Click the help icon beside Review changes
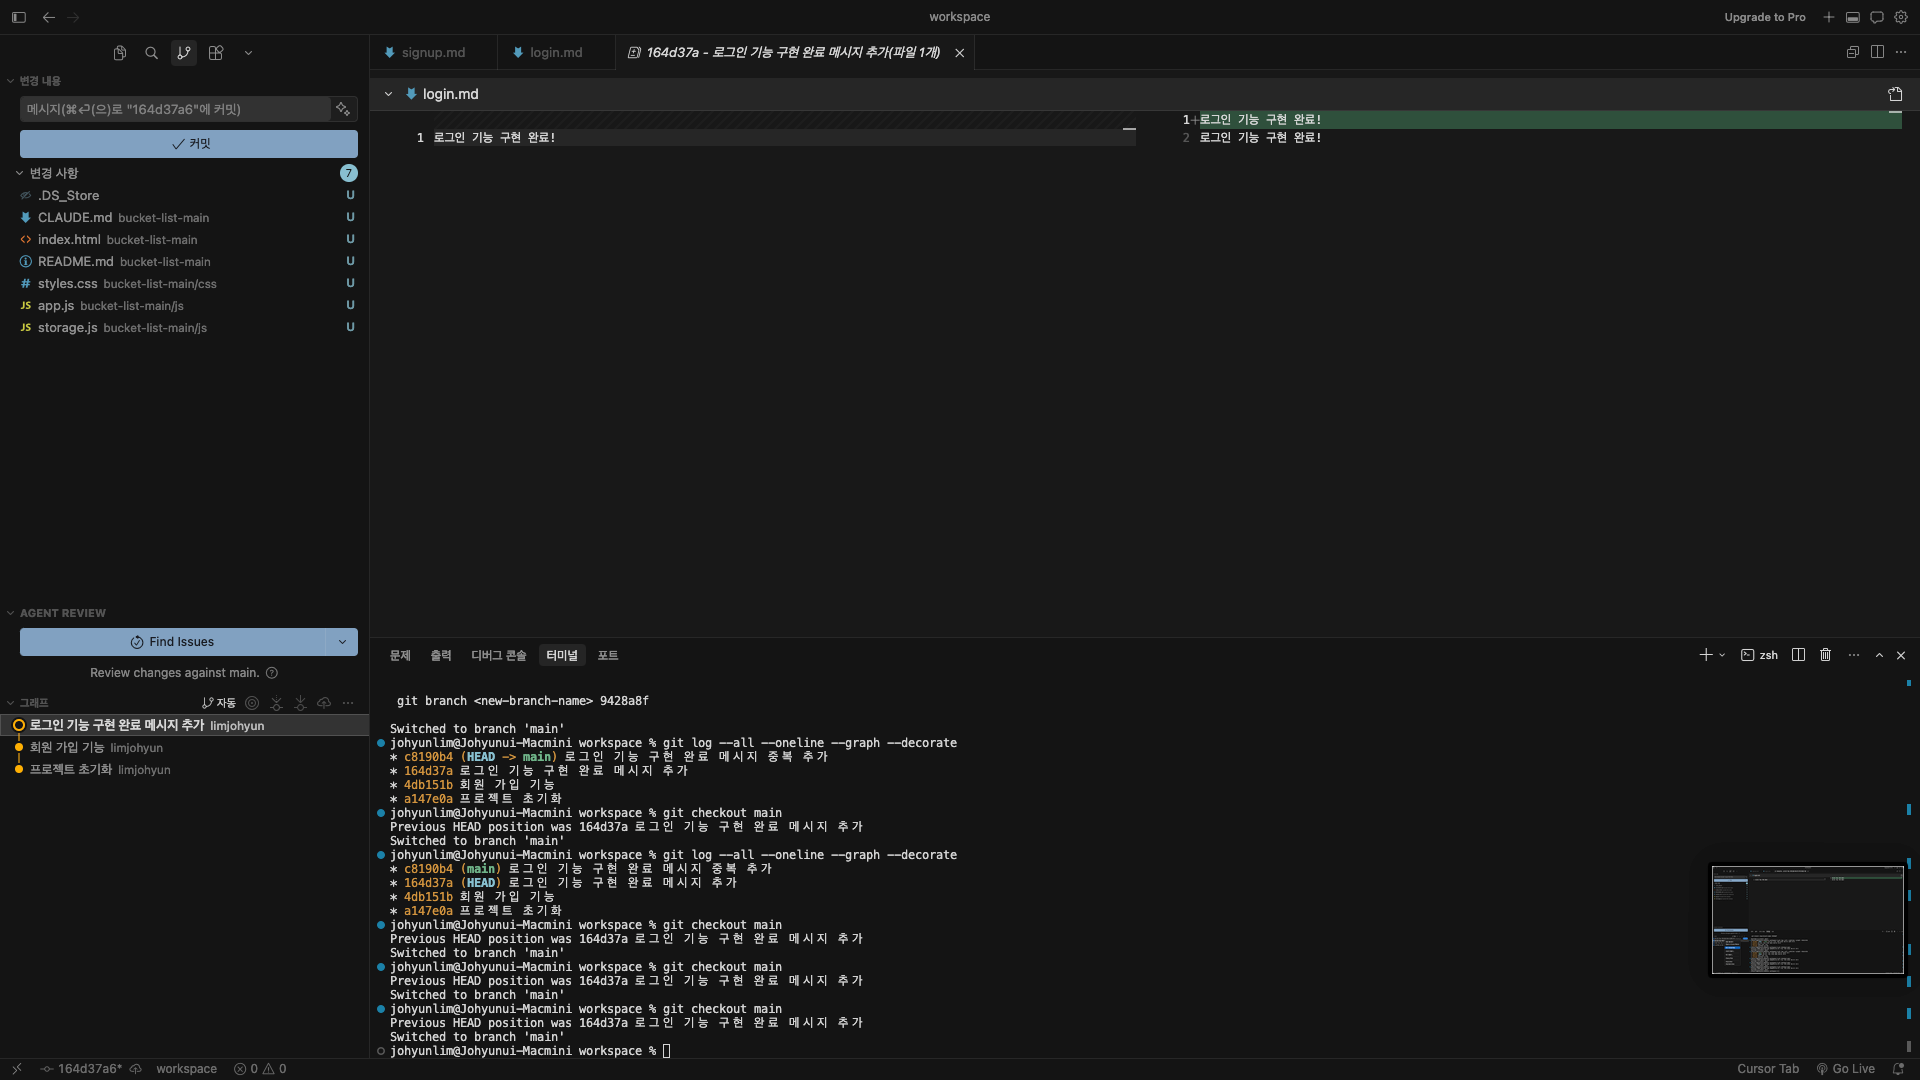This screenshot has width=1920, height=1080. [272, 673]
